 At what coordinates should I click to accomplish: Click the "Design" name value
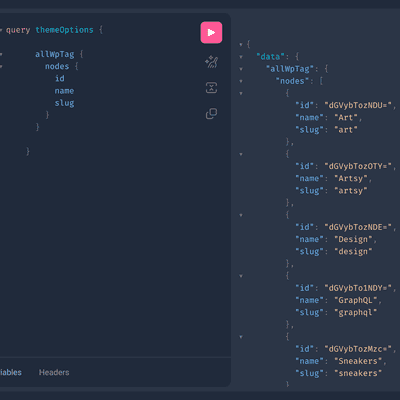coord(353,239)
